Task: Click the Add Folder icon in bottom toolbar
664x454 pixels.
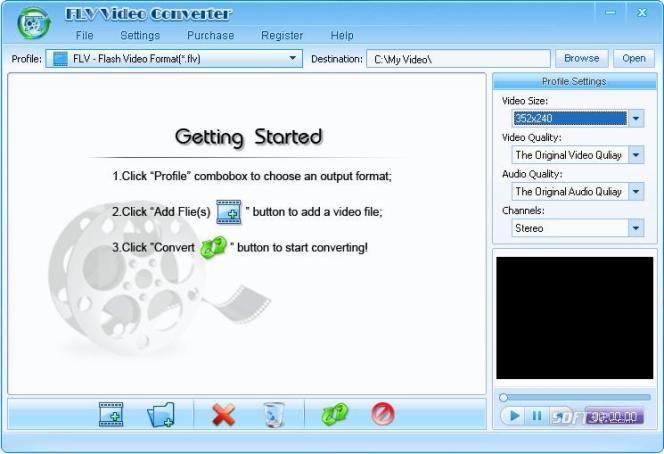Action: point(161,414)
